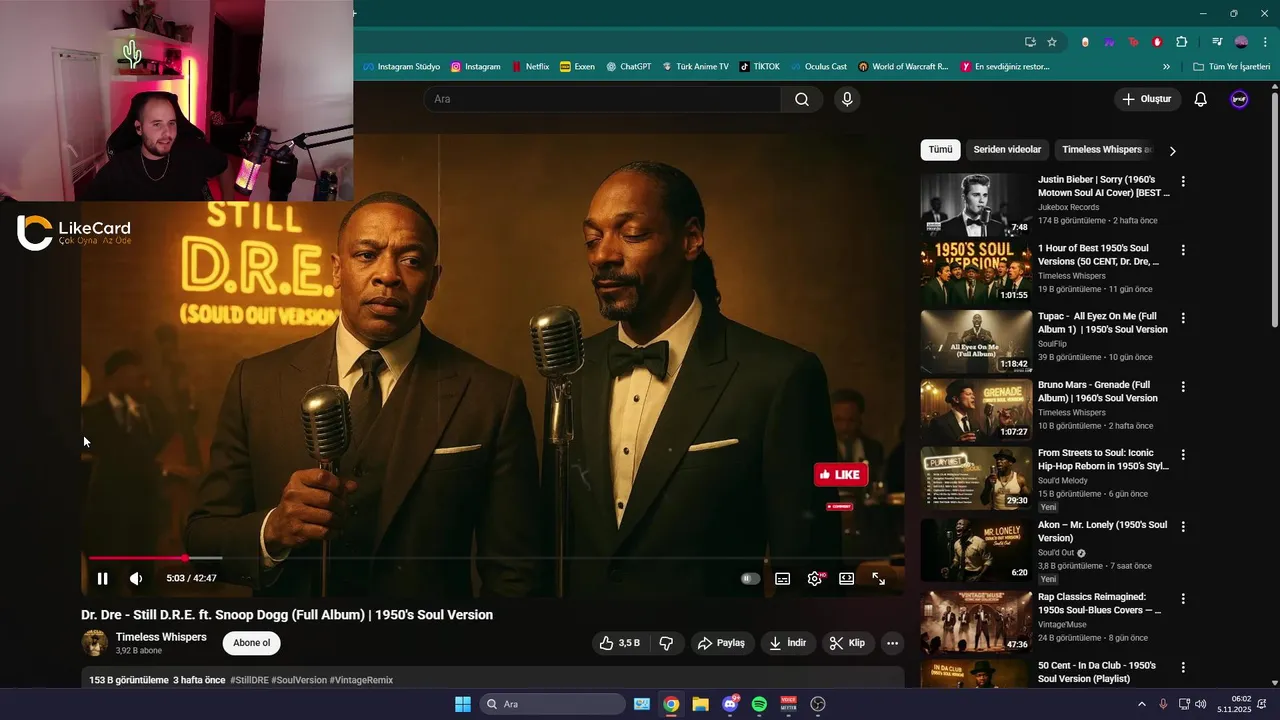The image size is (1280, 720).
Task: Open options for 1 Hour of Best 1950's Soul video
Action: pyautogui.click(x=1183, y=250)
